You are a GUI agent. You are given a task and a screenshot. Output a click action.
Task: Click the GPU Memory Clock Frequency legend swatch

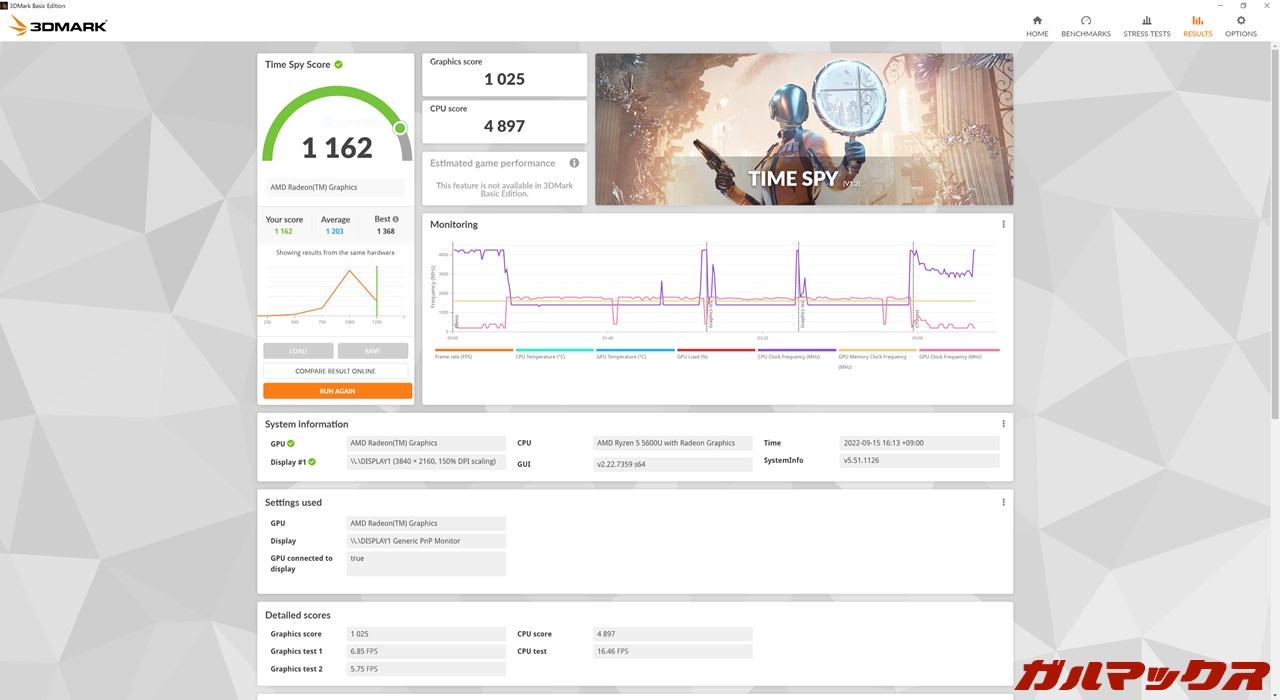click(877, 350)
